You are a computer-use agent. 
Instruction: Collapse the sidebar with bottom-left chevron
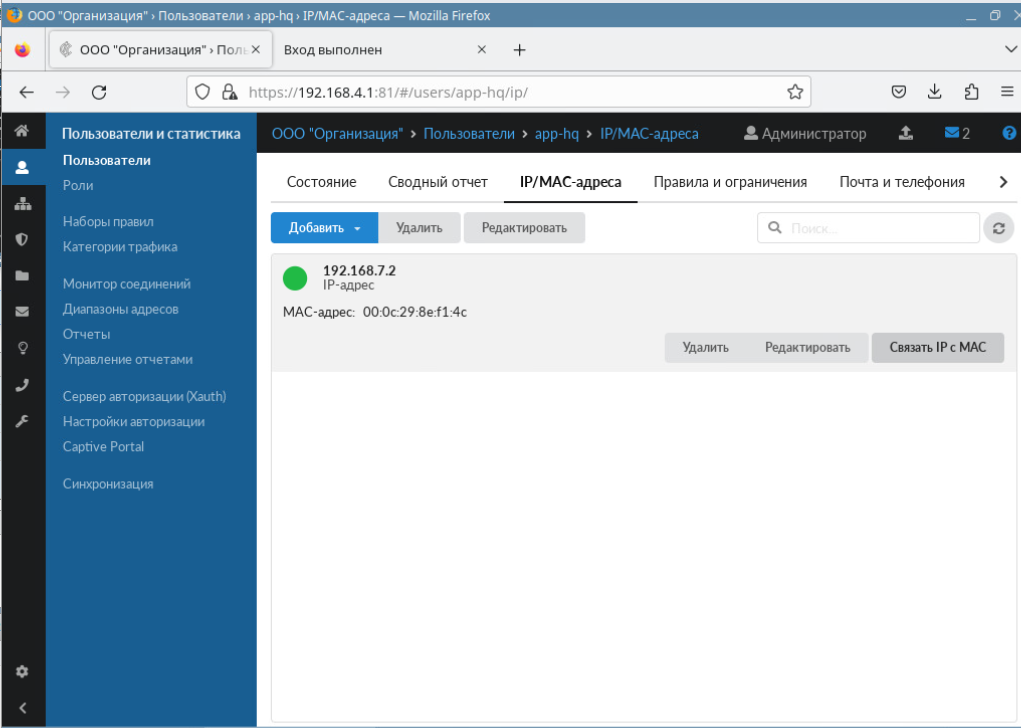pos(22,708)
